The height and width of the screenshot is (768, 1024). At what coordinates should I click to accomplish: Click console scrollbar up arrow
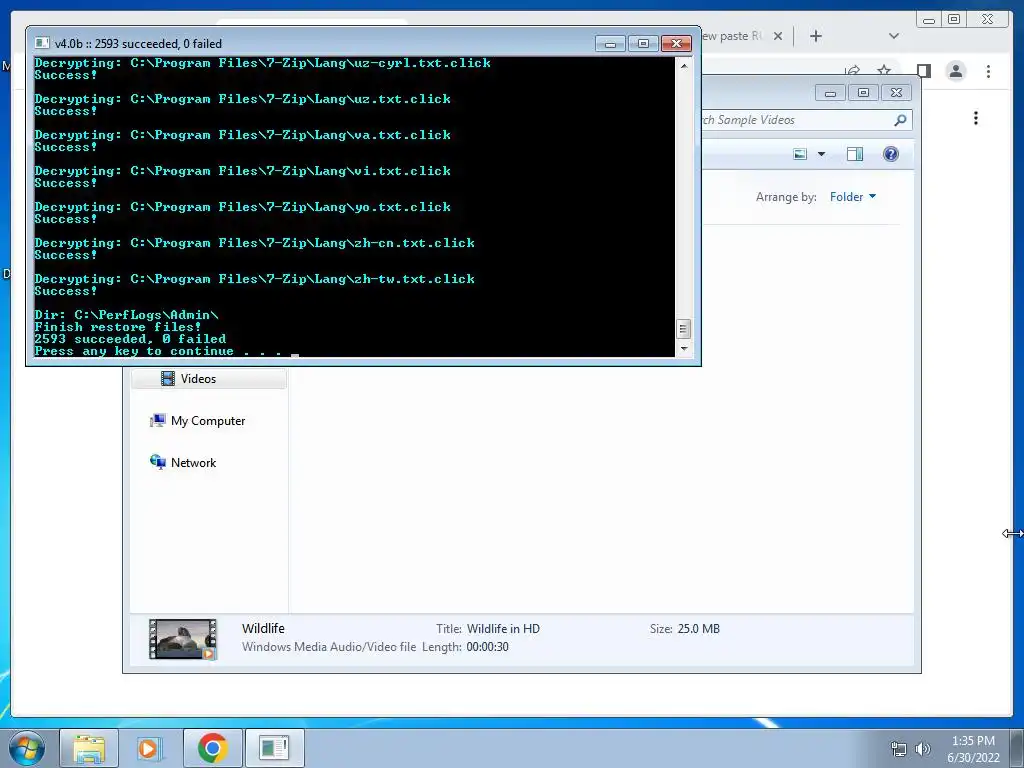point(683,66)
